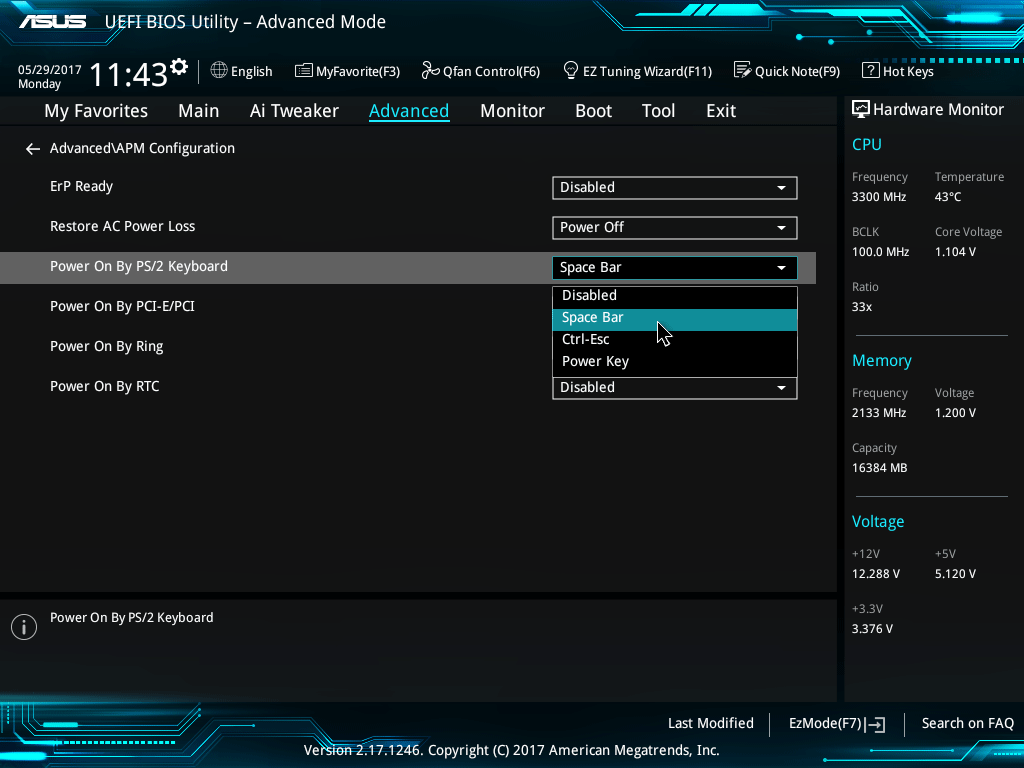Image resolution: width=1024 pixels, height=768 pixels.
Task: Open the Power On By RTC dropdown
Action: (x=675, y=388)
